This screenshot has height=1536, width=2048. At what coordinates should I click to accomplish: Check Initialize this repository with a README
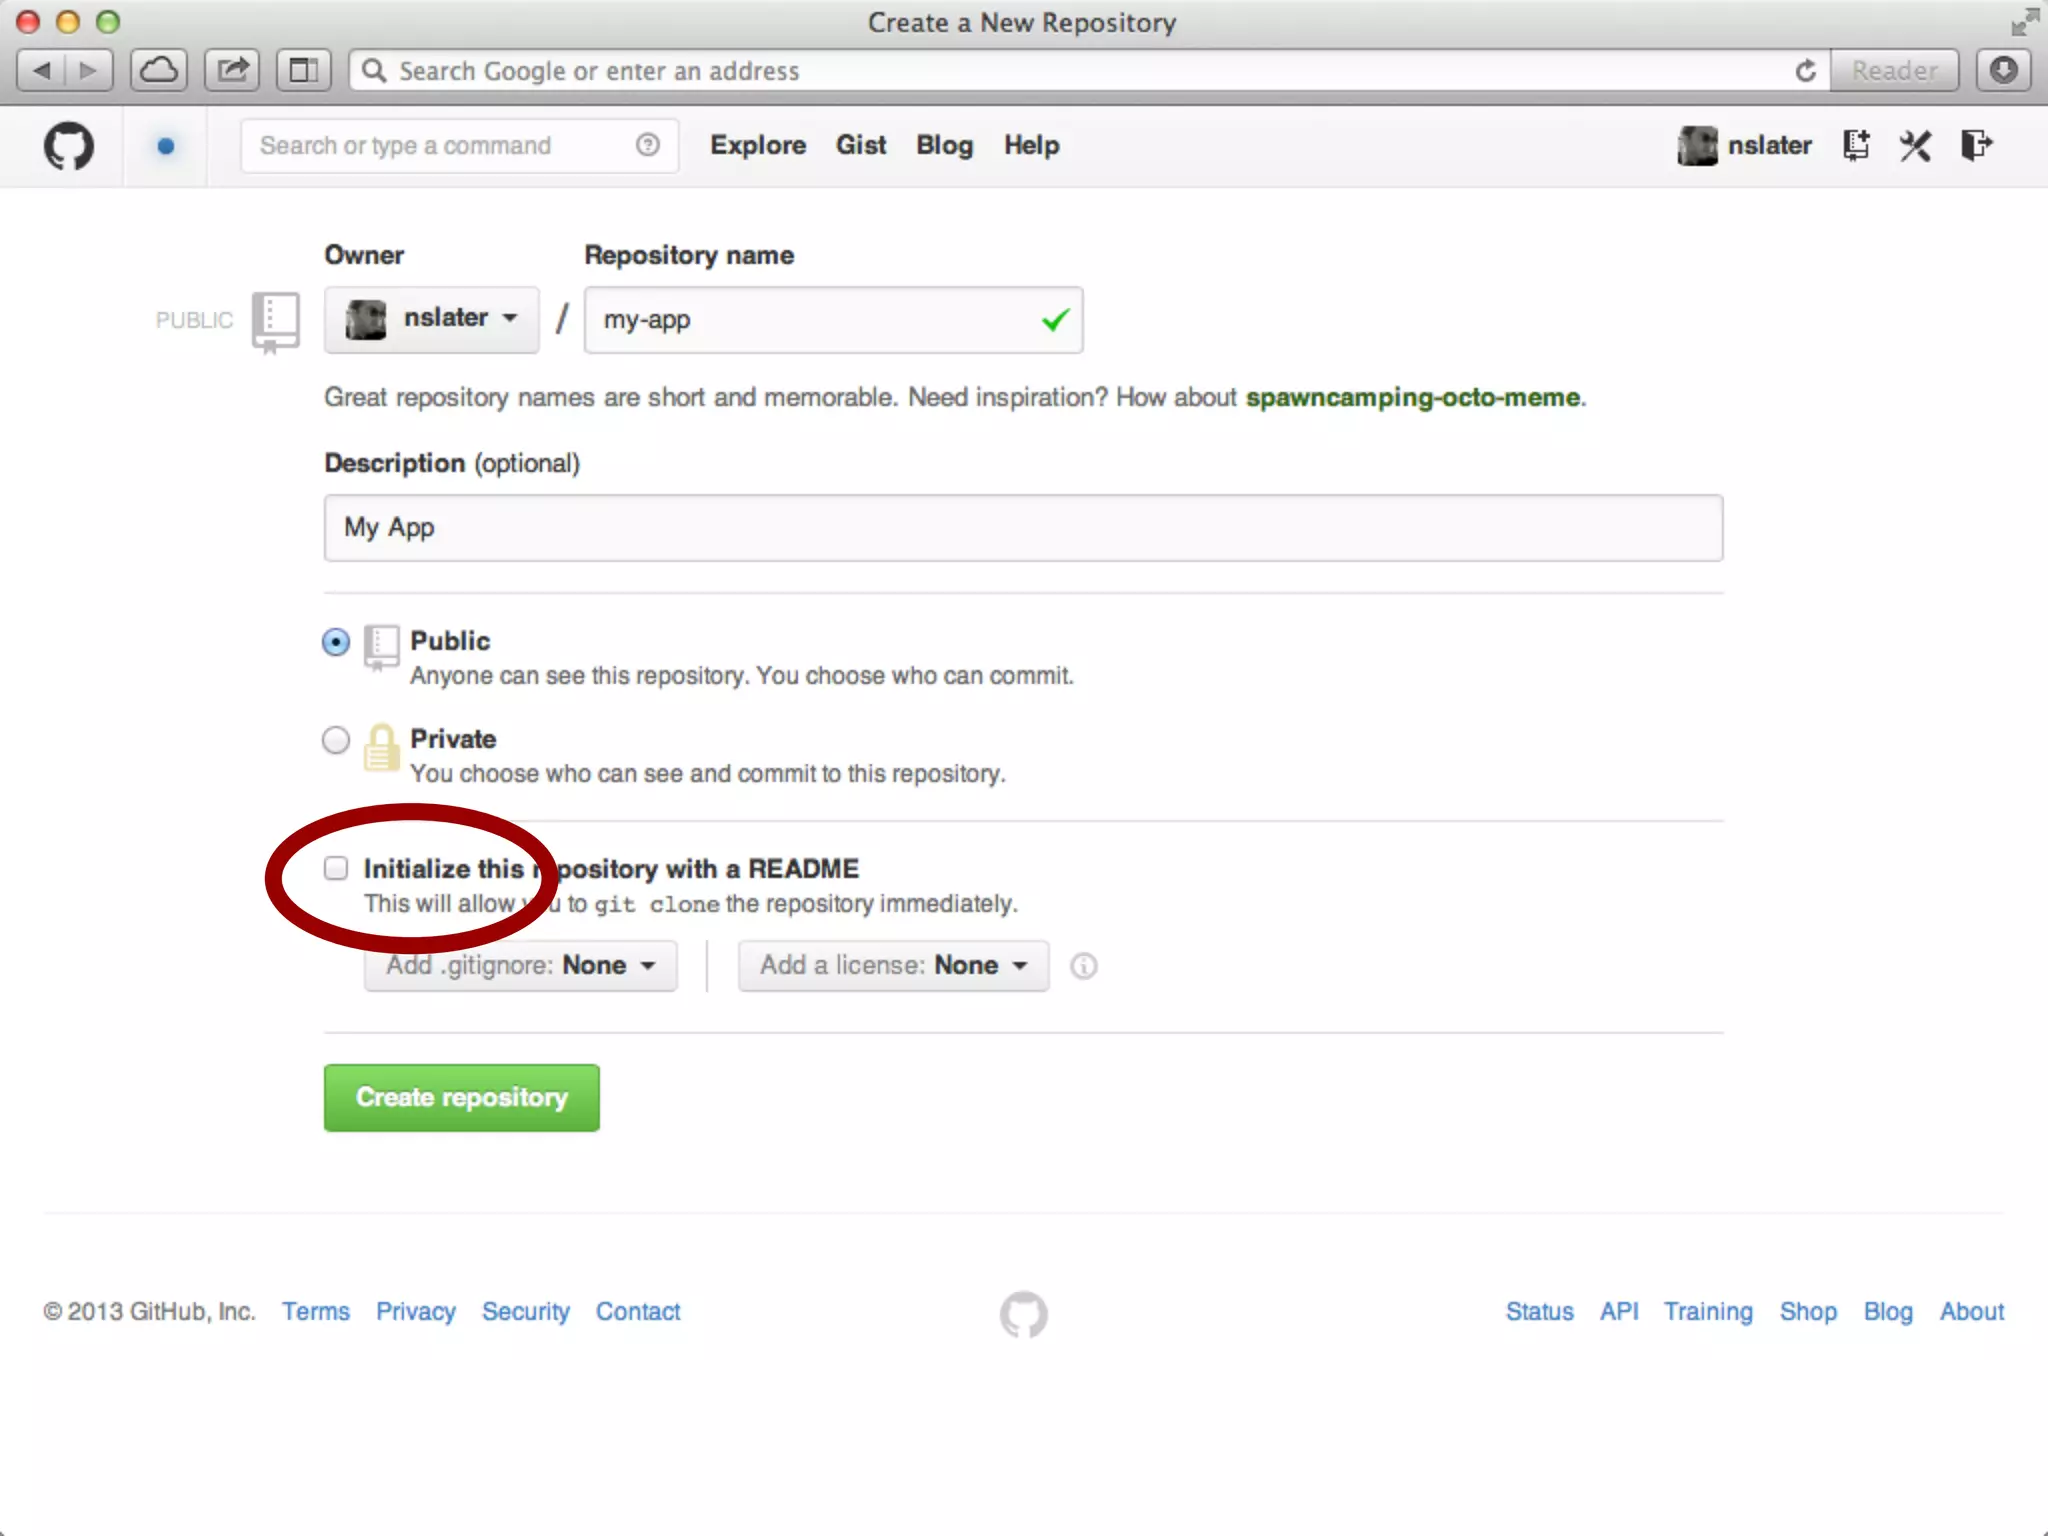[x=336, y=868]
